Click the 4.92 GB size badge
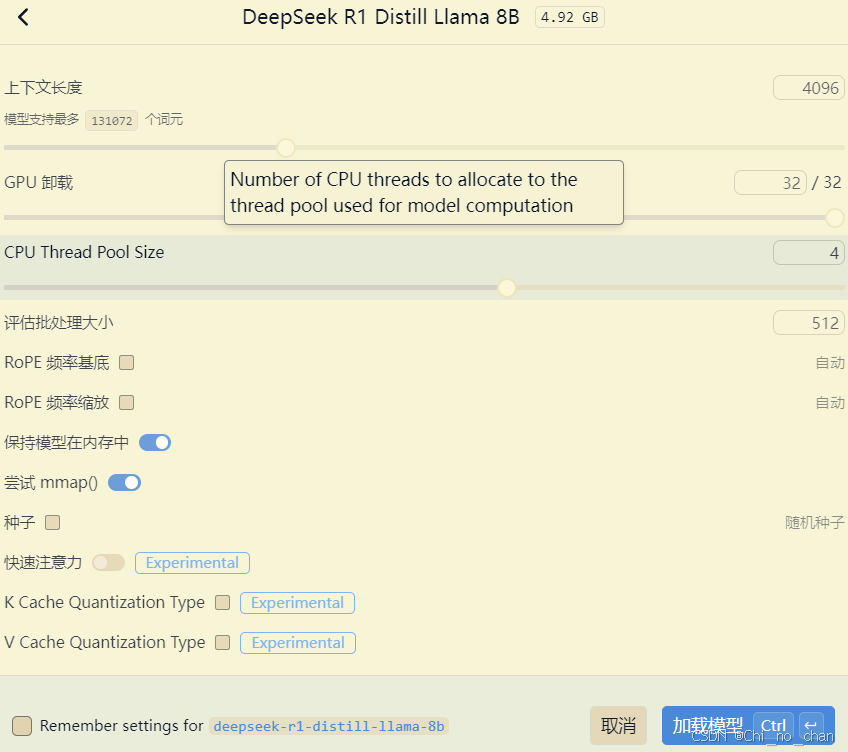Image resolution: width=848 pixels, height=752 pixels. [x=569, y=17]
